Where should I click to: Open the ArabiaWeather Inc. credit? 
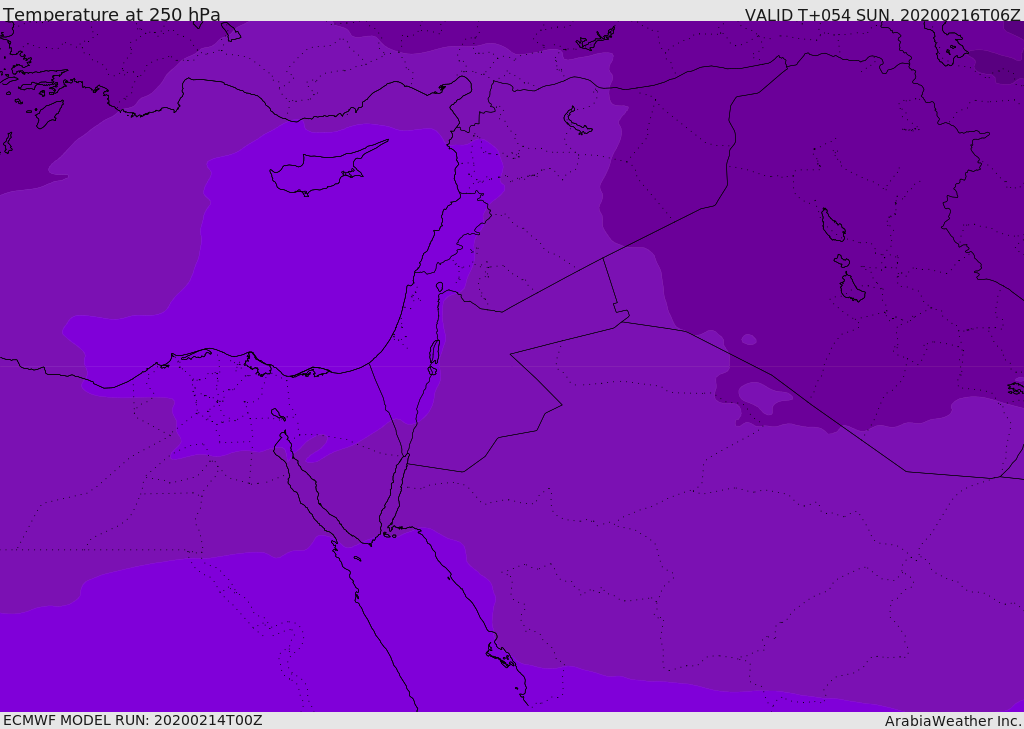(952, 721)
